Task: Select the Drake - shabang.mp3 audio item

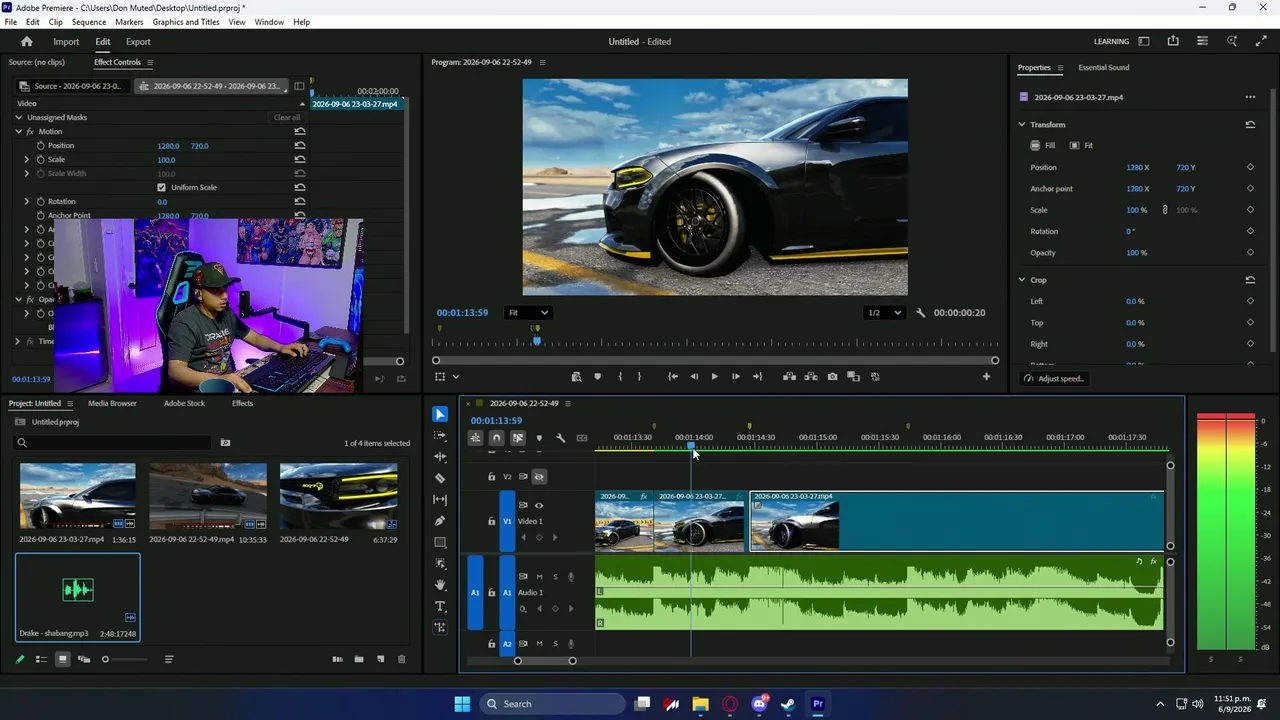Action: tap(78, 597)
